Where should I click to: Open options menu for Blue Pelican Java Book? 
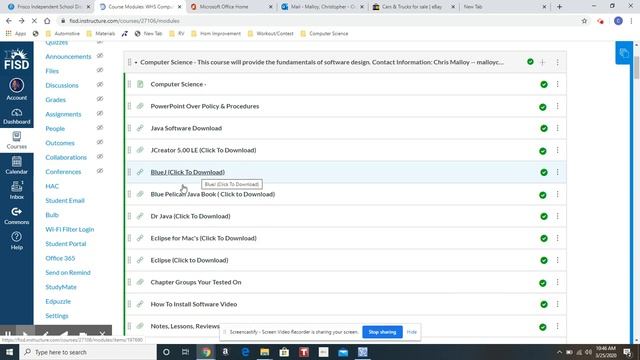point(558,194)
